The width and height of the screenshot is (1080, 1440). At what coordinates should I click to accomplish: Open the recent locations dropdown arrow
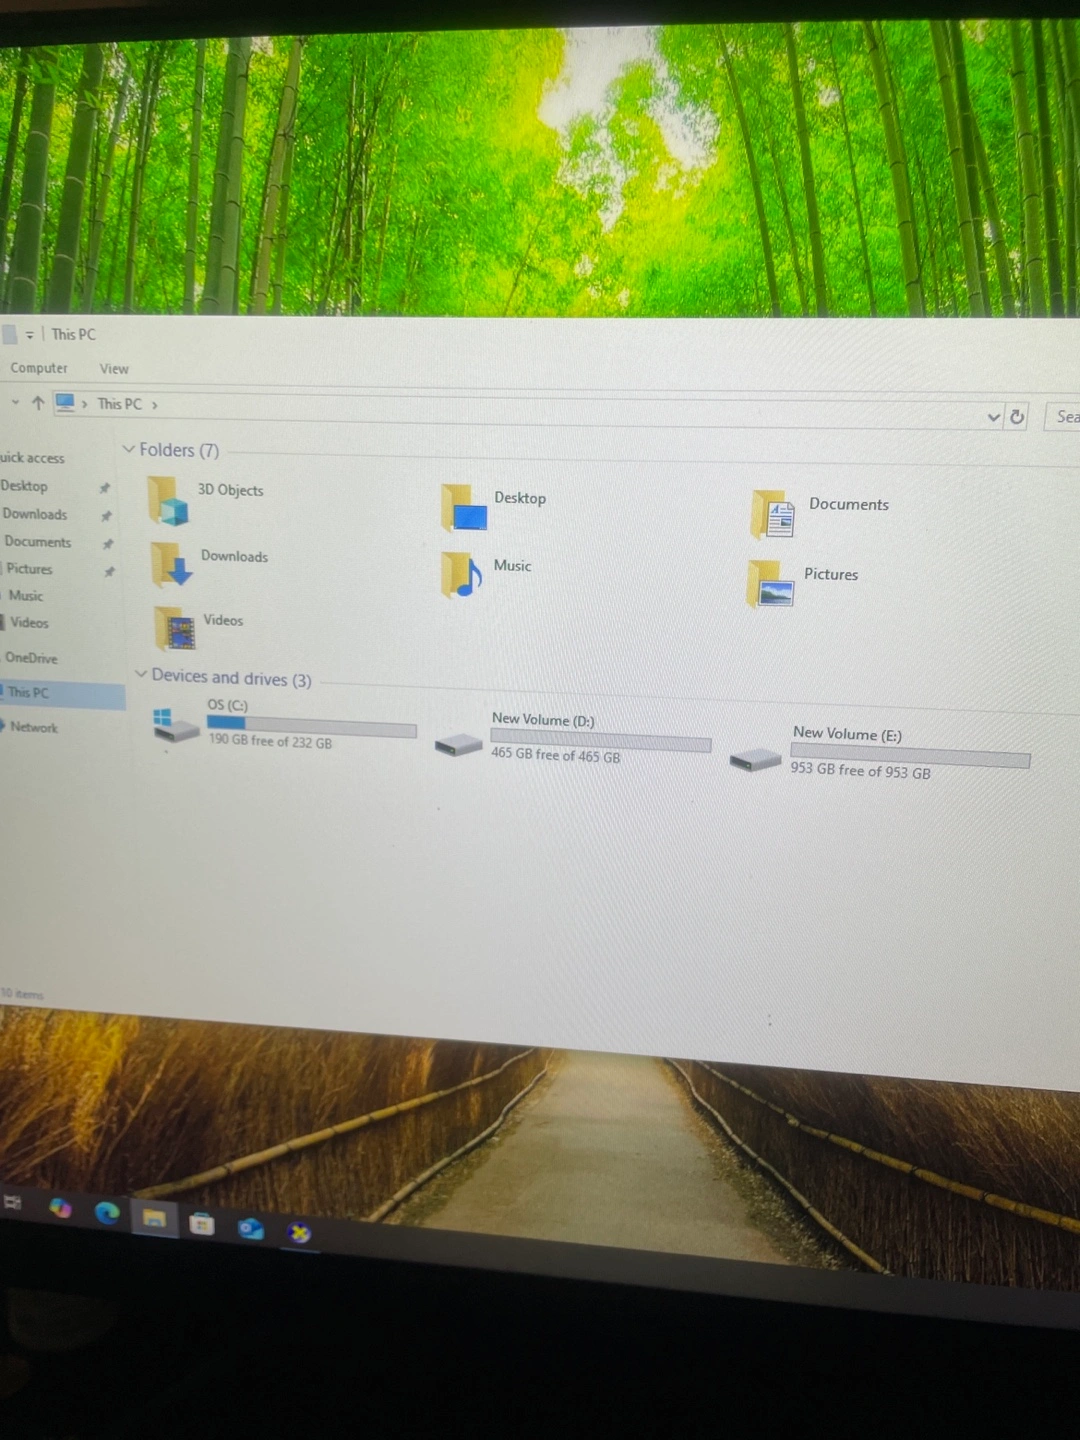[15, 402]
